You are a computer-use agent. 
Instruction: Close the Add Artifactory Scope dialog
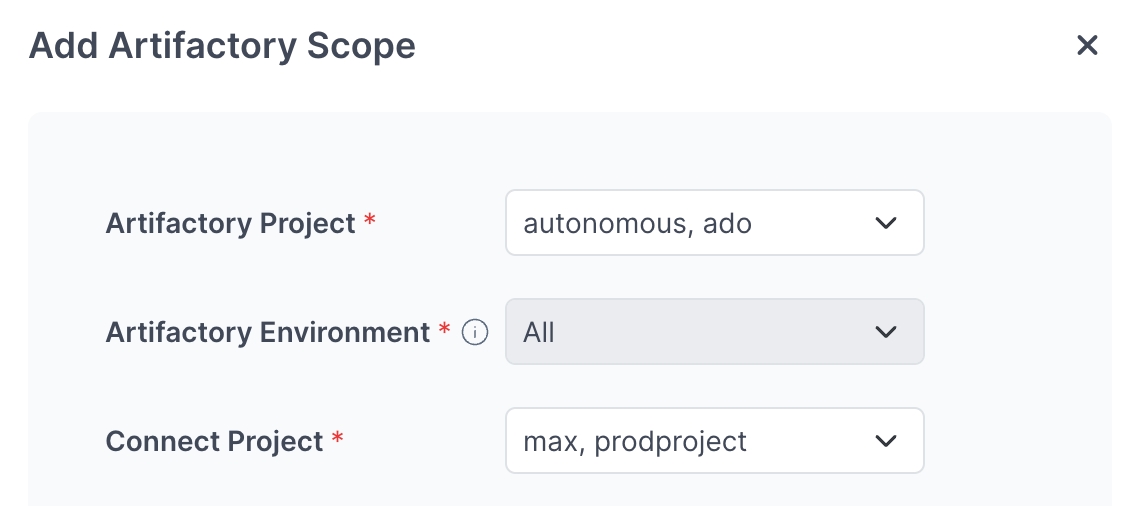tap(1087, 45)
